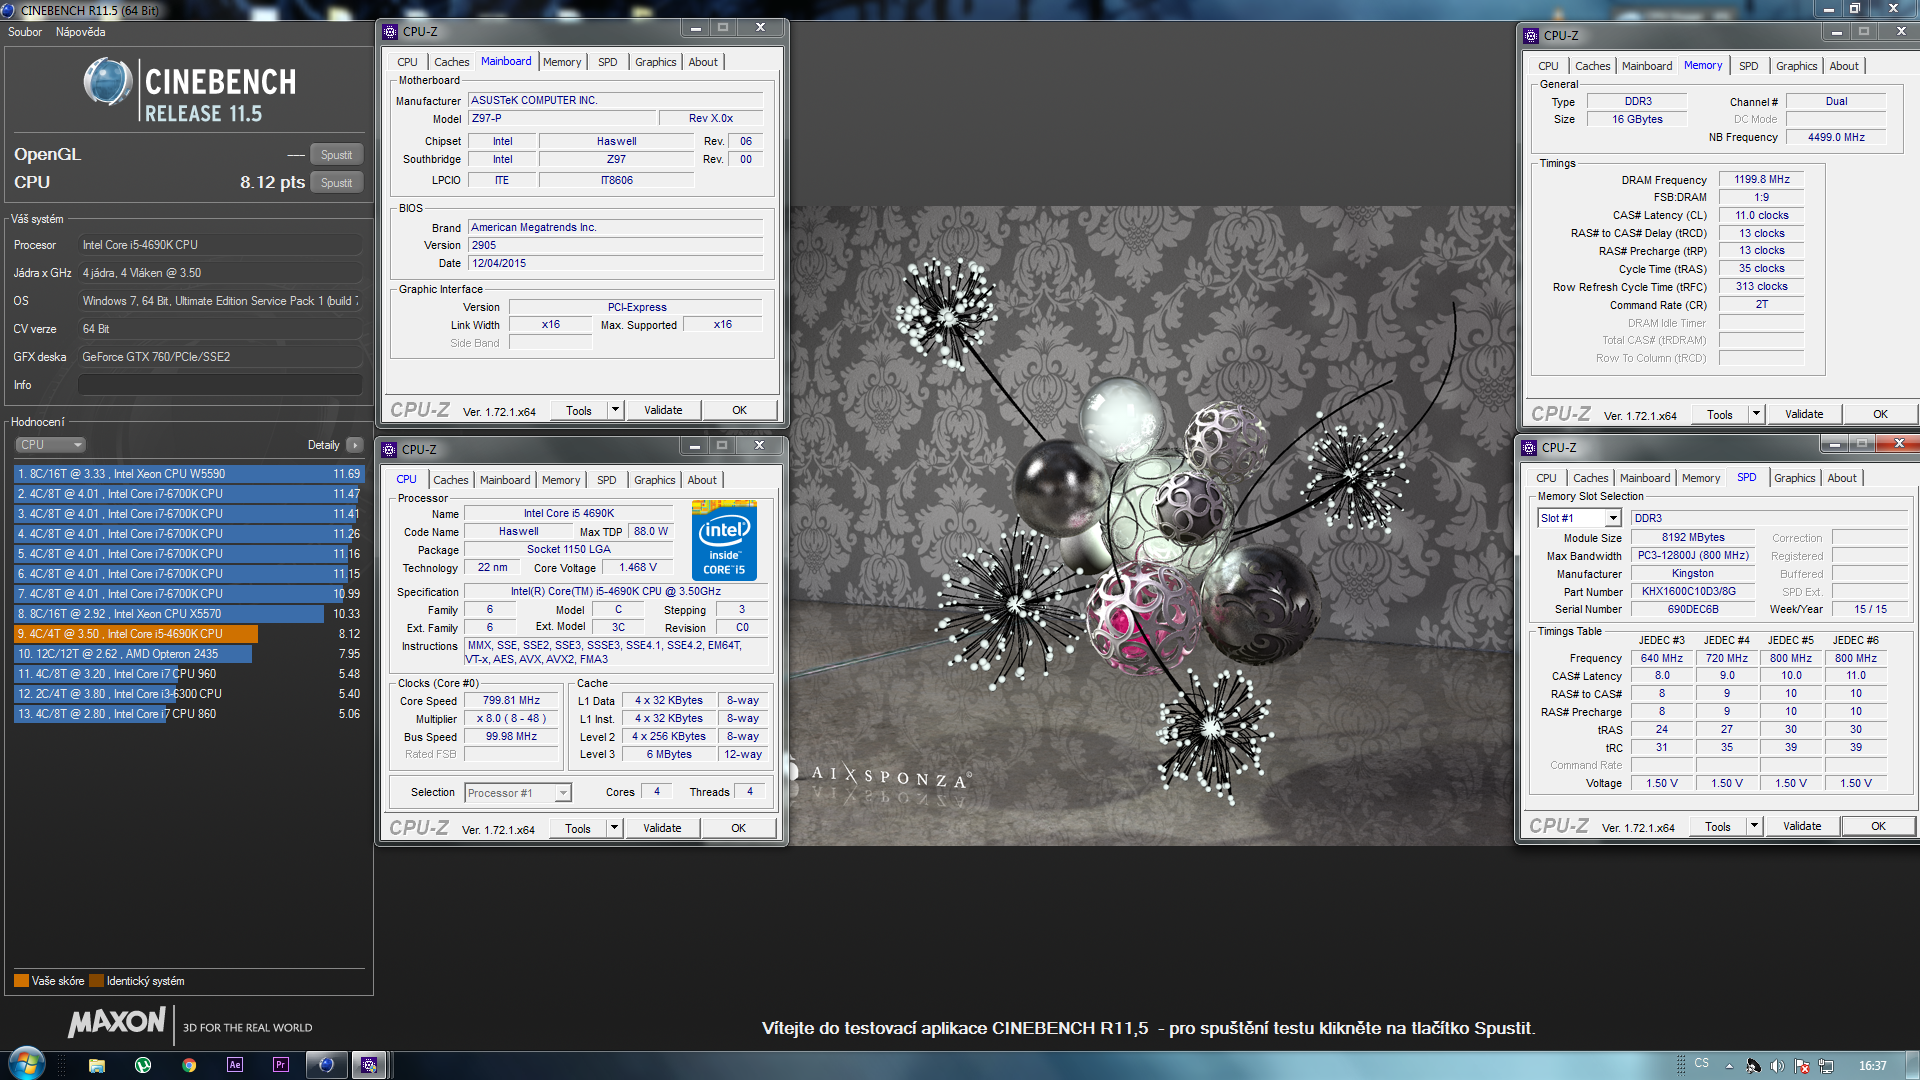This screenshot has height=1080, width=1920.
Task: Select ranking row Intel Core i7 CPU 860
Action: click(x=189, y=714)
